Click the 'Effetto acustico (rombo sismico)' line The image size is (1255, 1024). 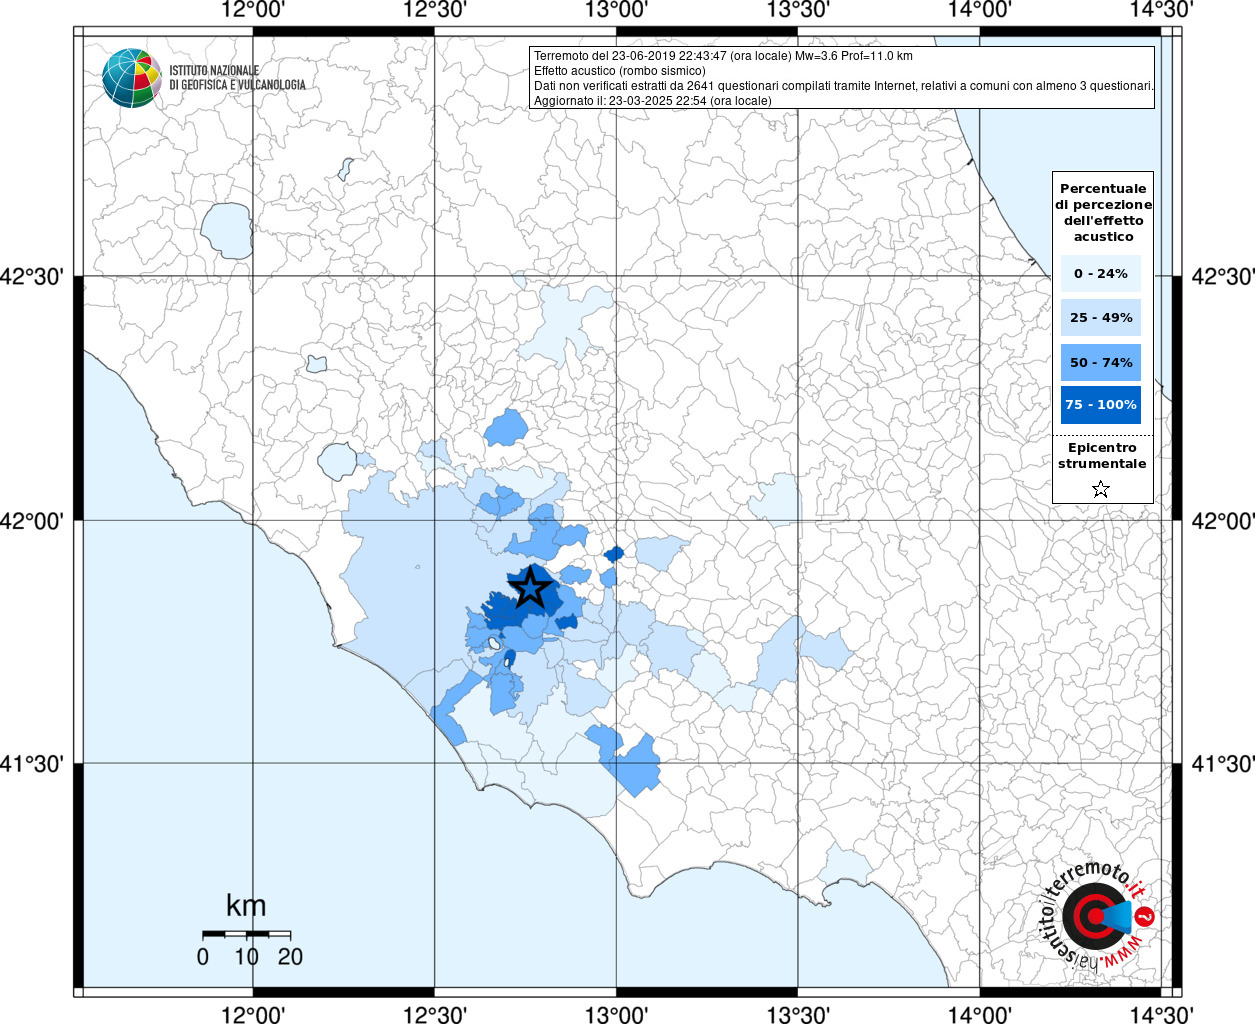(620, 71)
